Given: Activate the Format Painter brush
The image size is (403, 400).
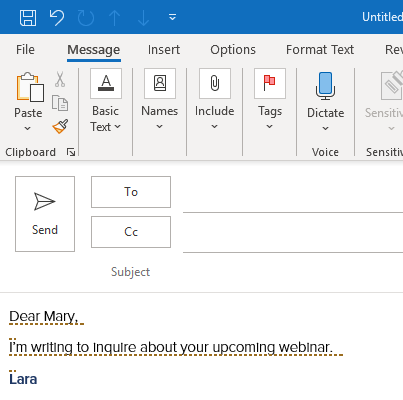Looking at the screenshot, I should click(x=60, y=126).
